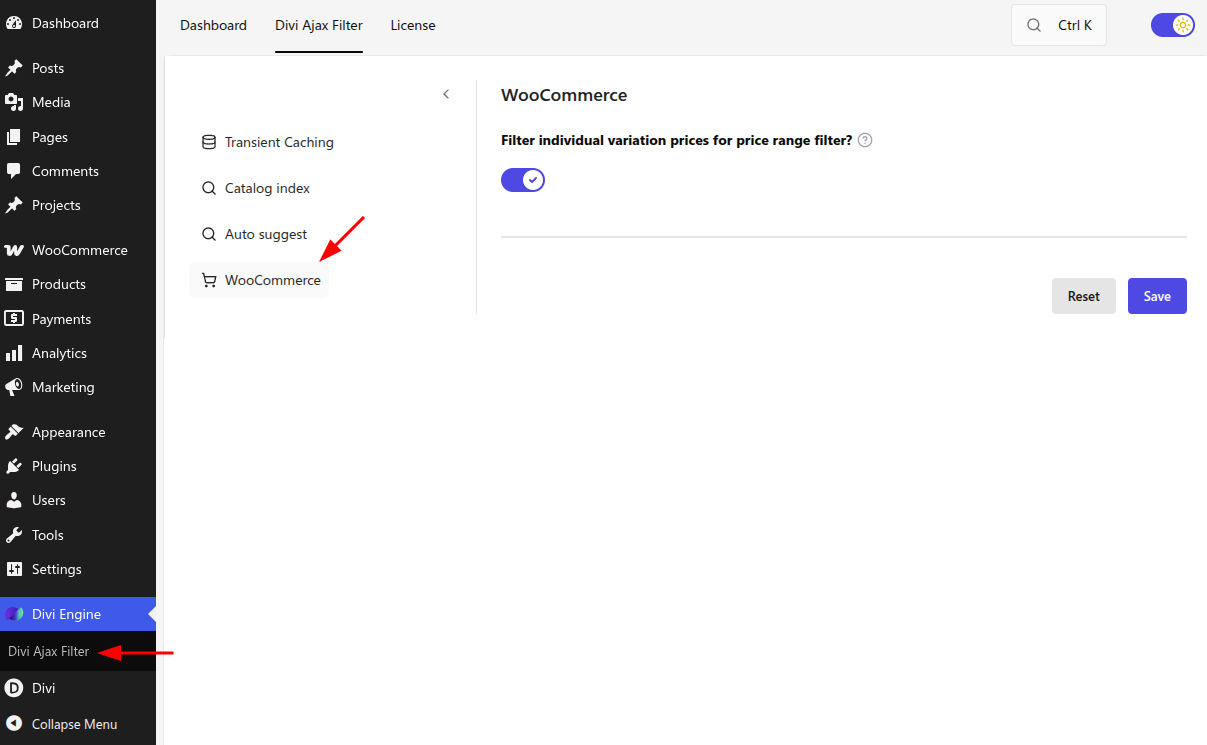Image resolution: width=1207 pixels, height=745 pixels.
Task: Click the Appearance paintbrush icon
Action: click(x=14, y=432)
